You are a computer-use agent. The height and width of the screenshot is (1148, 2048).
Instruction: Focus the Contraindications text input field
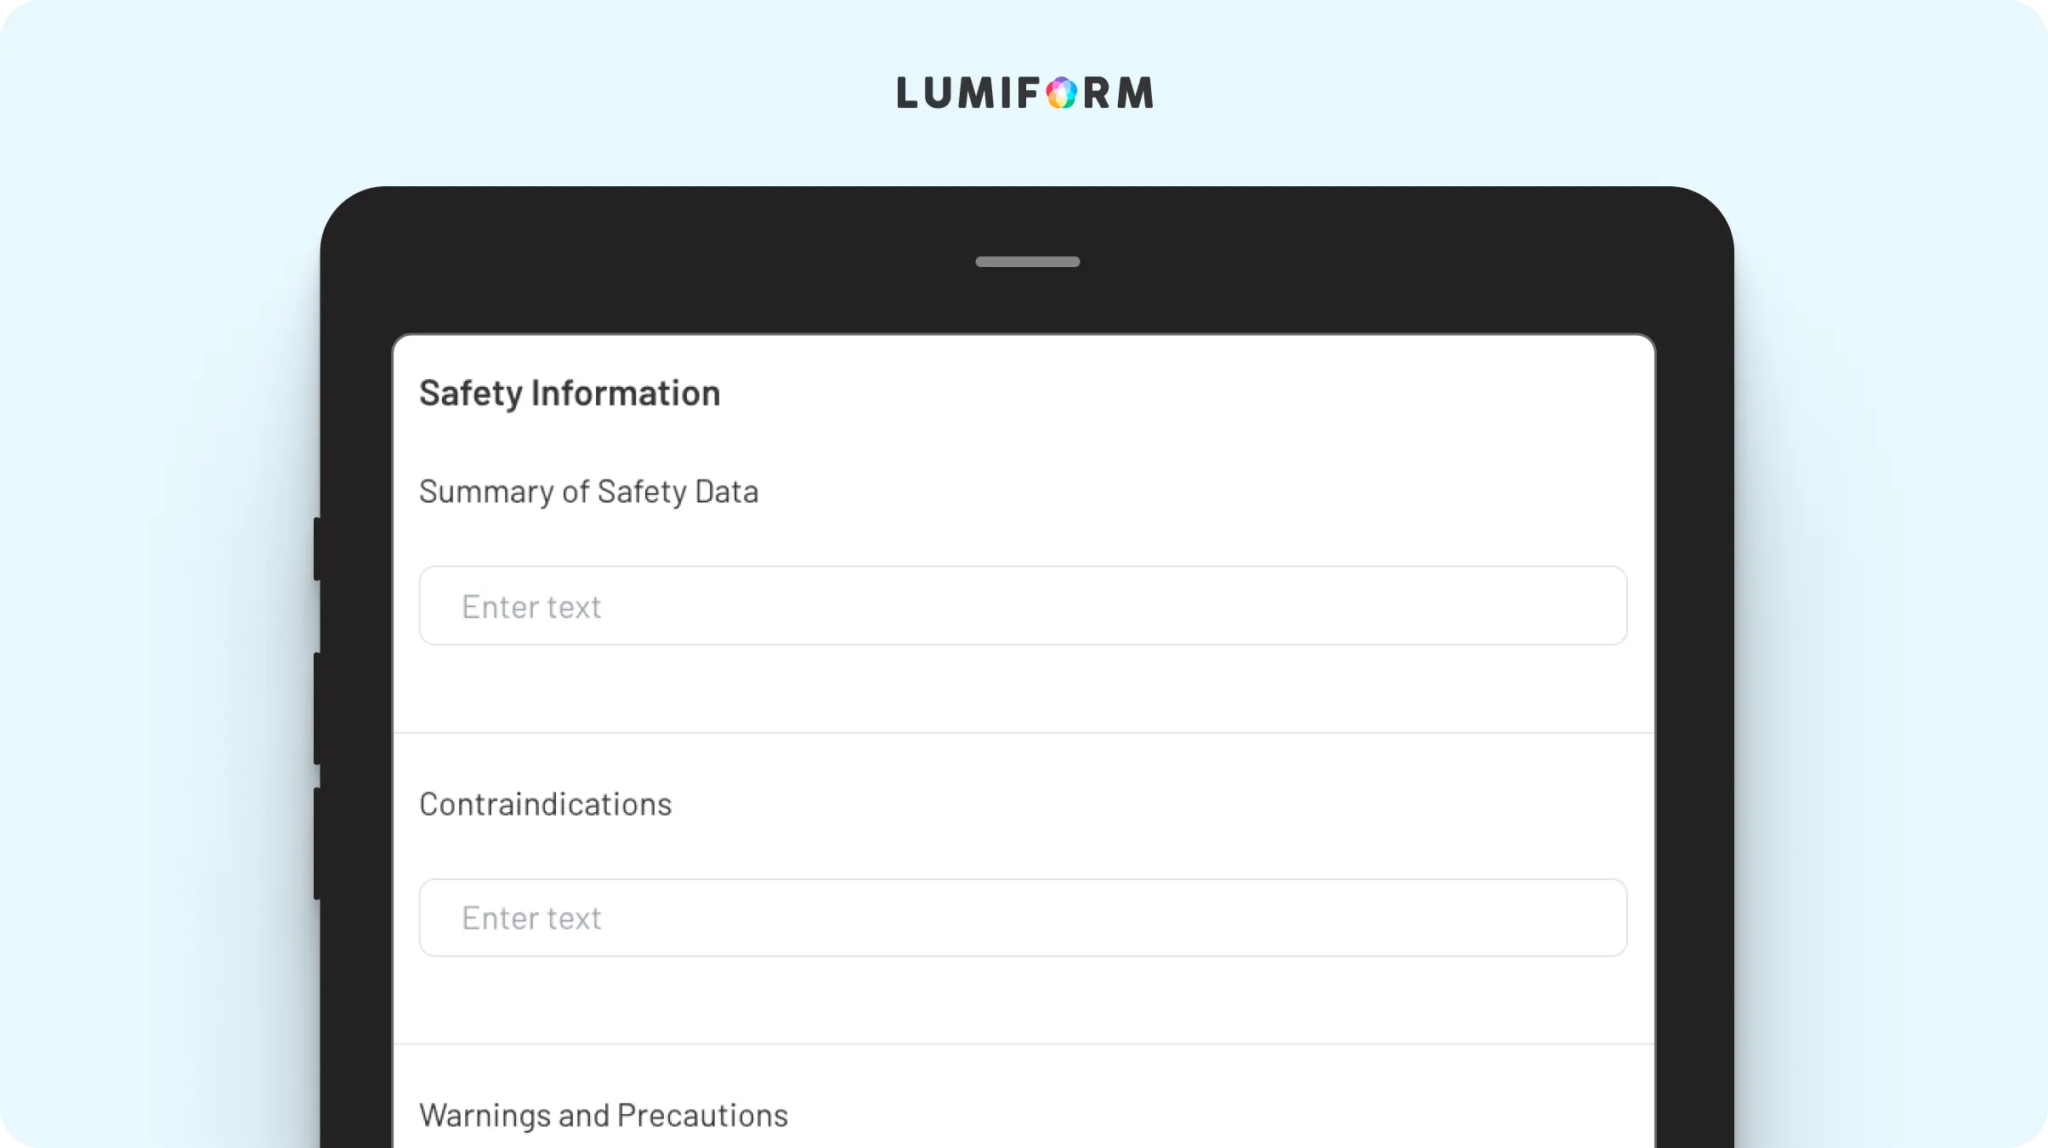[x=1023, y=918]
